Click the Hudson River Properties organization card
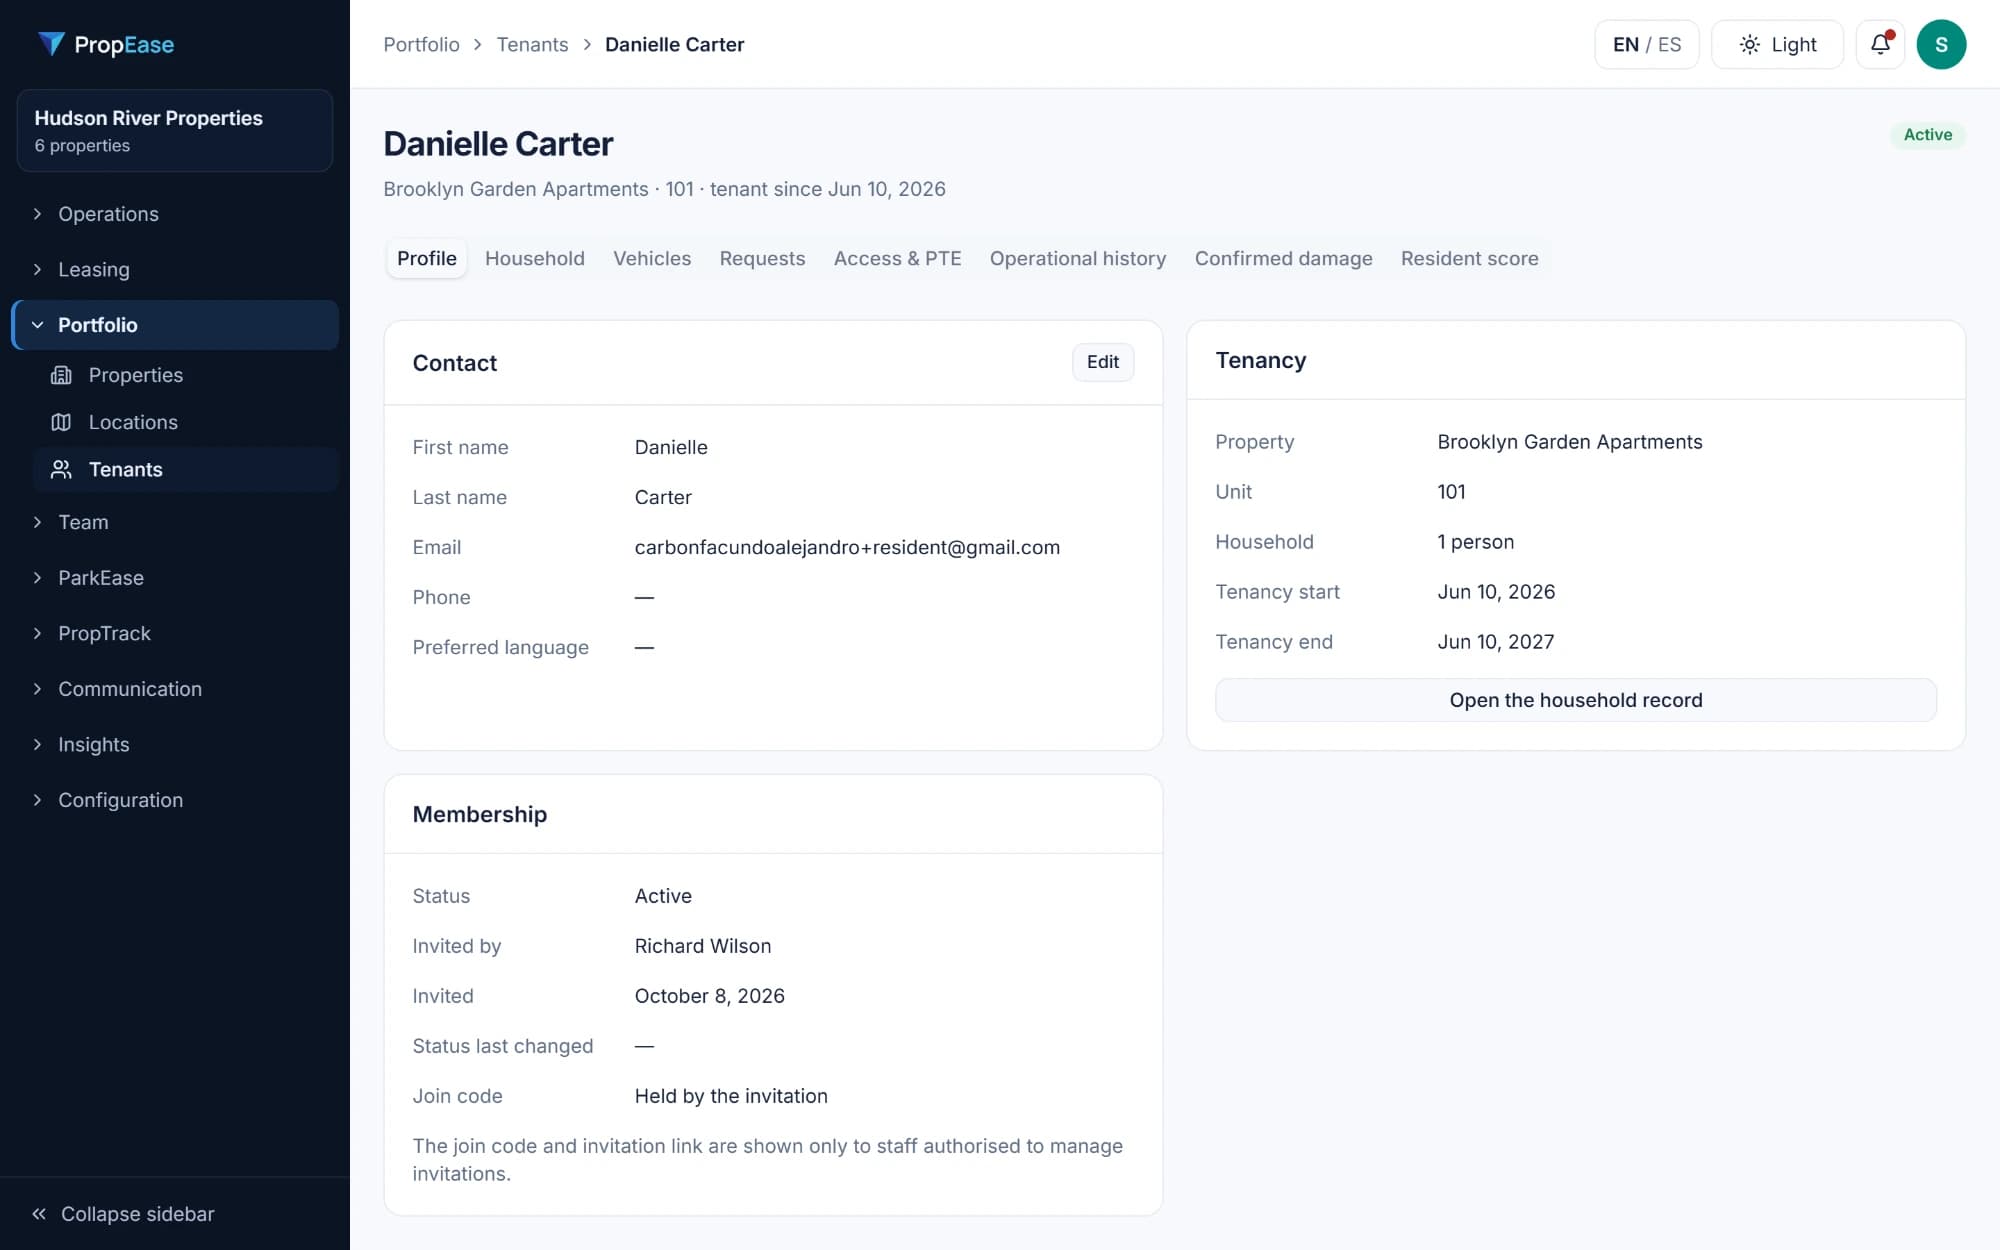The width and height of the screenshot is (2000, 1250). pyautogui.click(x=175, y=130)
